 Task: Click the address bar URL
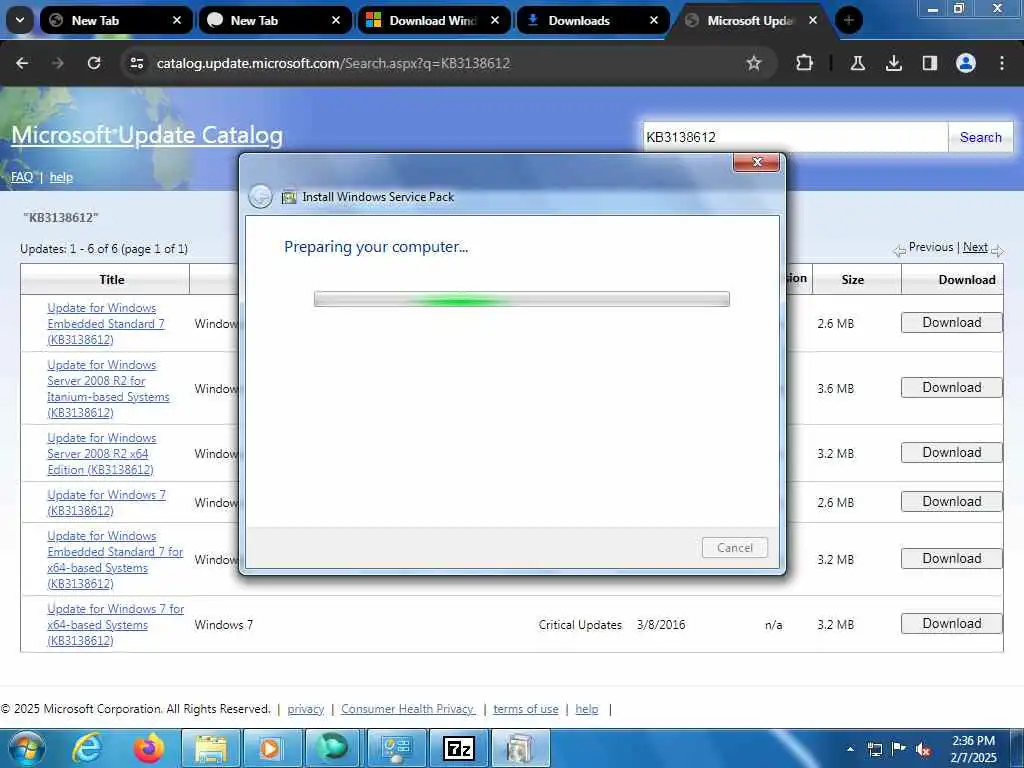click(x=333, y=63)
